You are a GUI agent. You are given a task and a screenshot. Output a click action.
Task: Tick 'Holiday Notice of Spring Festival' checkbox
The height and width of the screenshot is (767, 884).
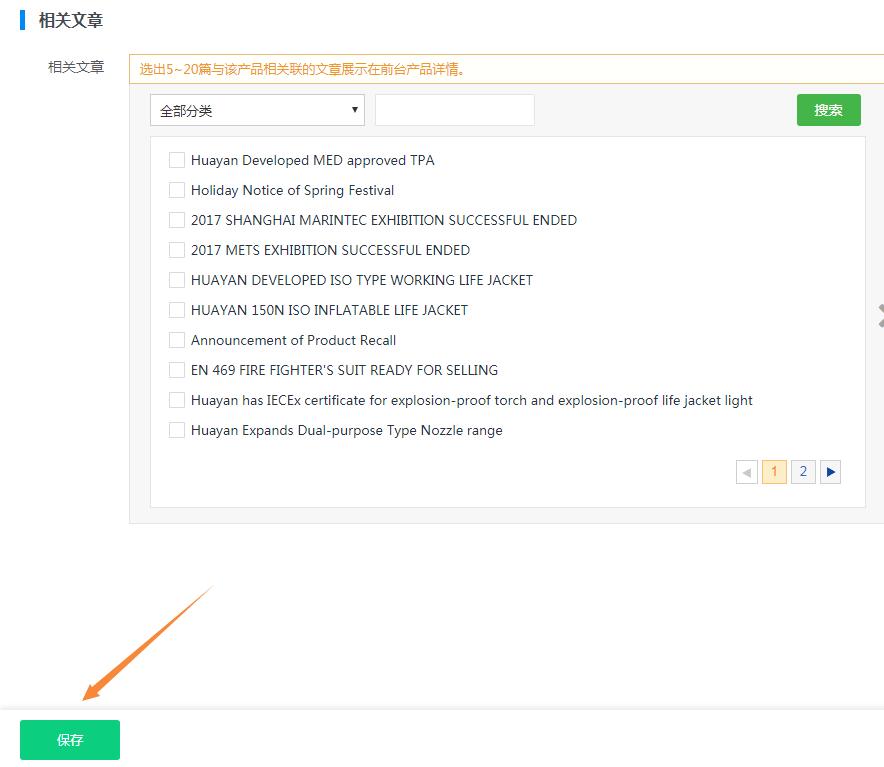(x=177, y=190)
